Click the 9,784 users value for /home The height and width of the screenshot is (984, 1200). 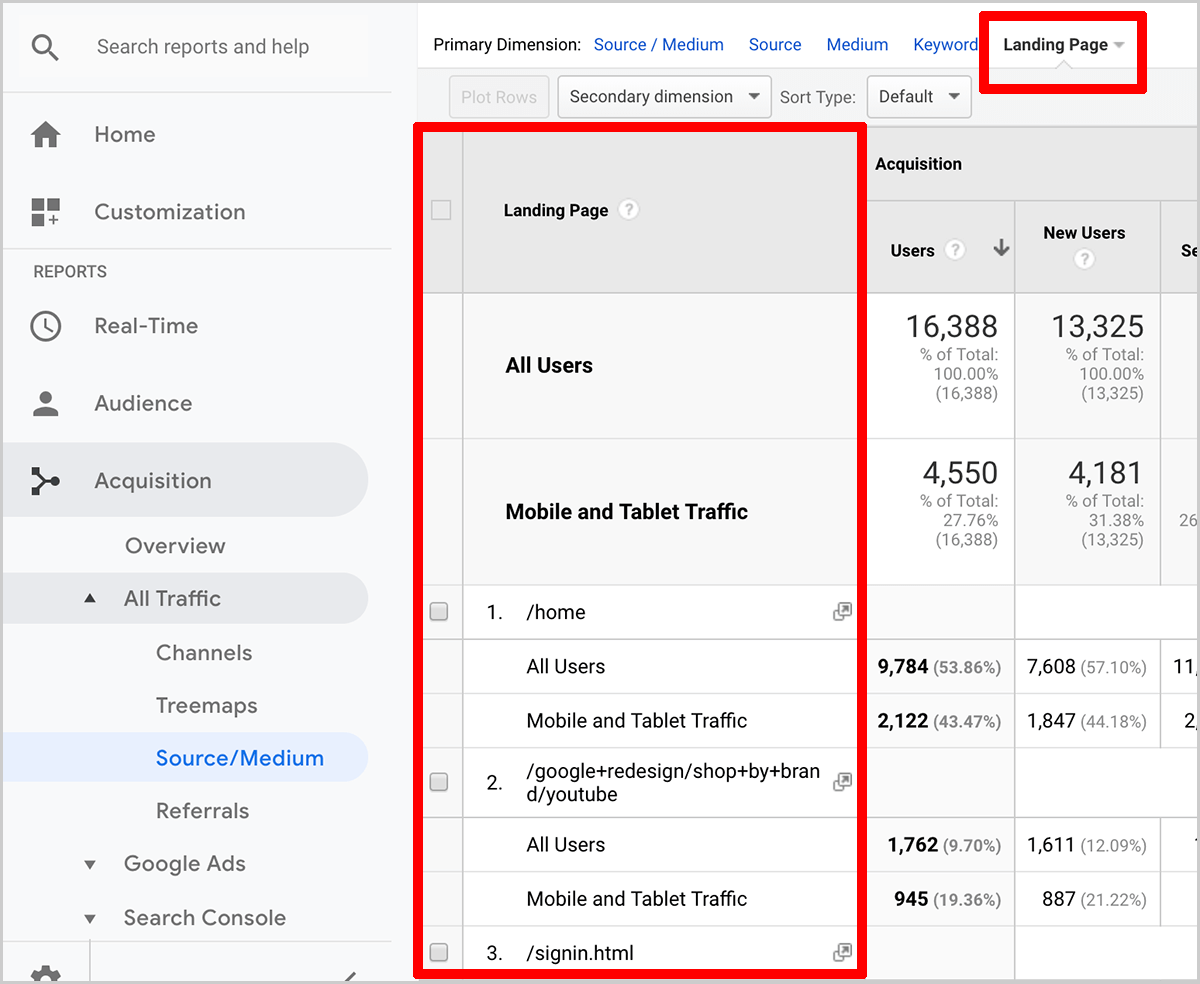903,667
